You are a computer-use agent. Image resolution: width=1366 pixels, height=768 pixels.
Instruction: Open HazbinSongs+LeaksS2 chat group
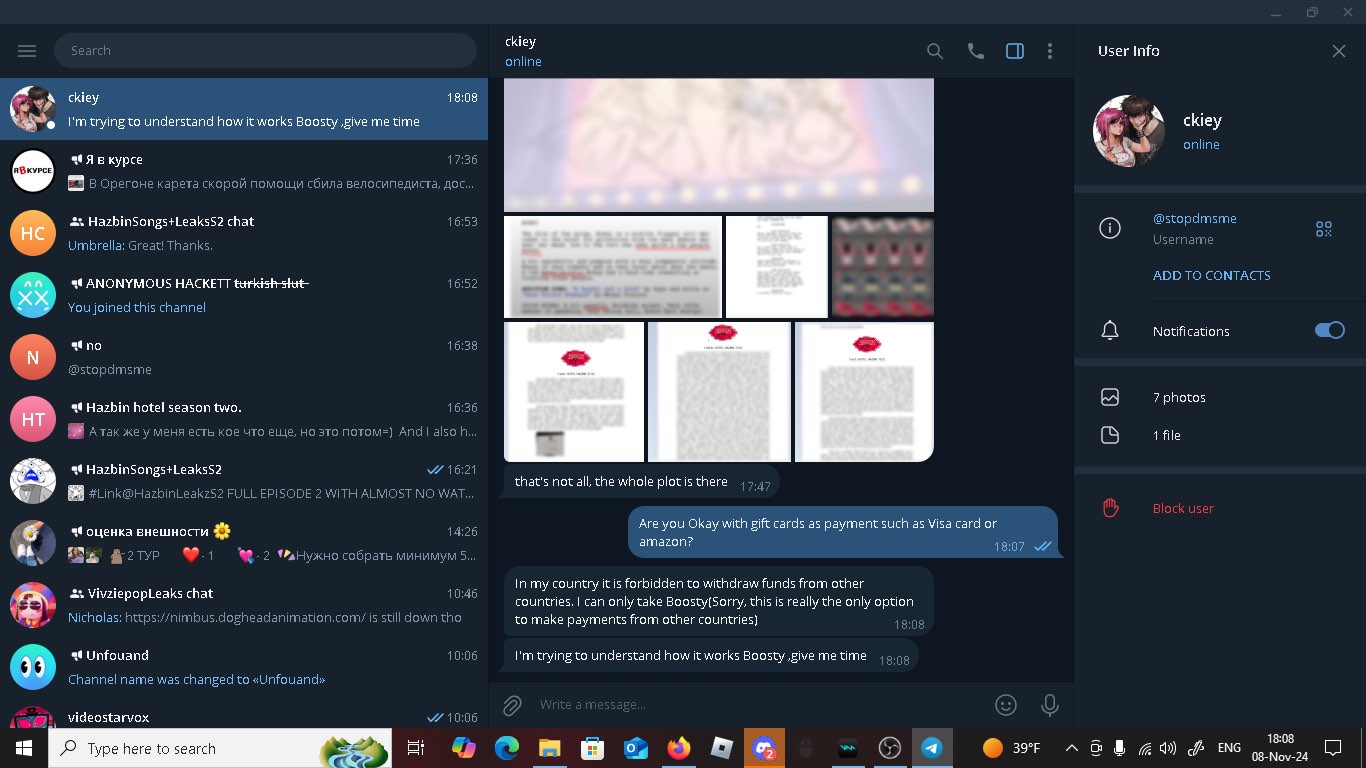click(x=244, y=233)
